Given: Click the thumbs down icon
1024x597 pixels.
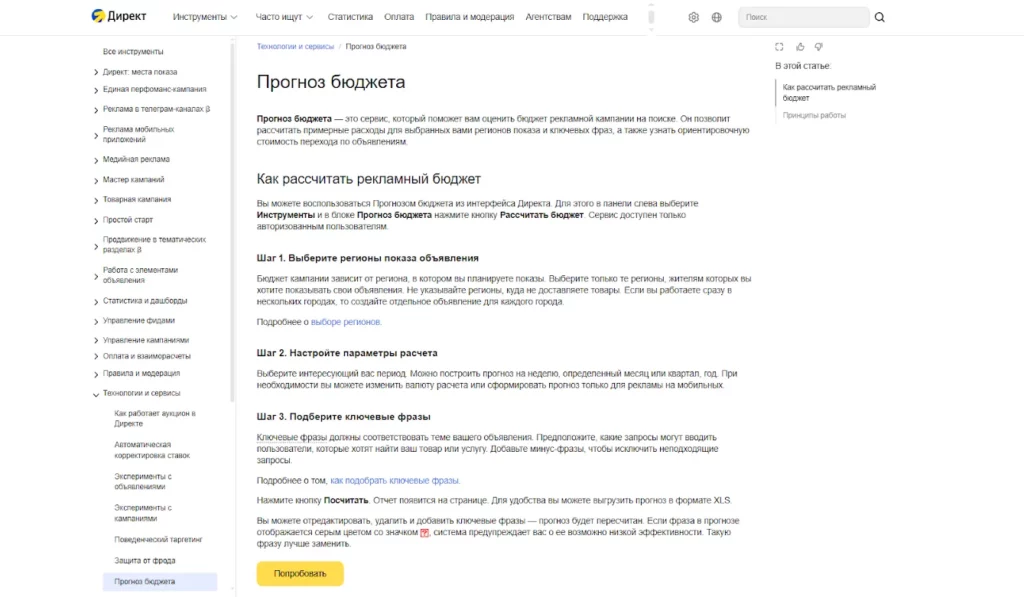Looking at the screenshot, I should click(x=818, y=47).
